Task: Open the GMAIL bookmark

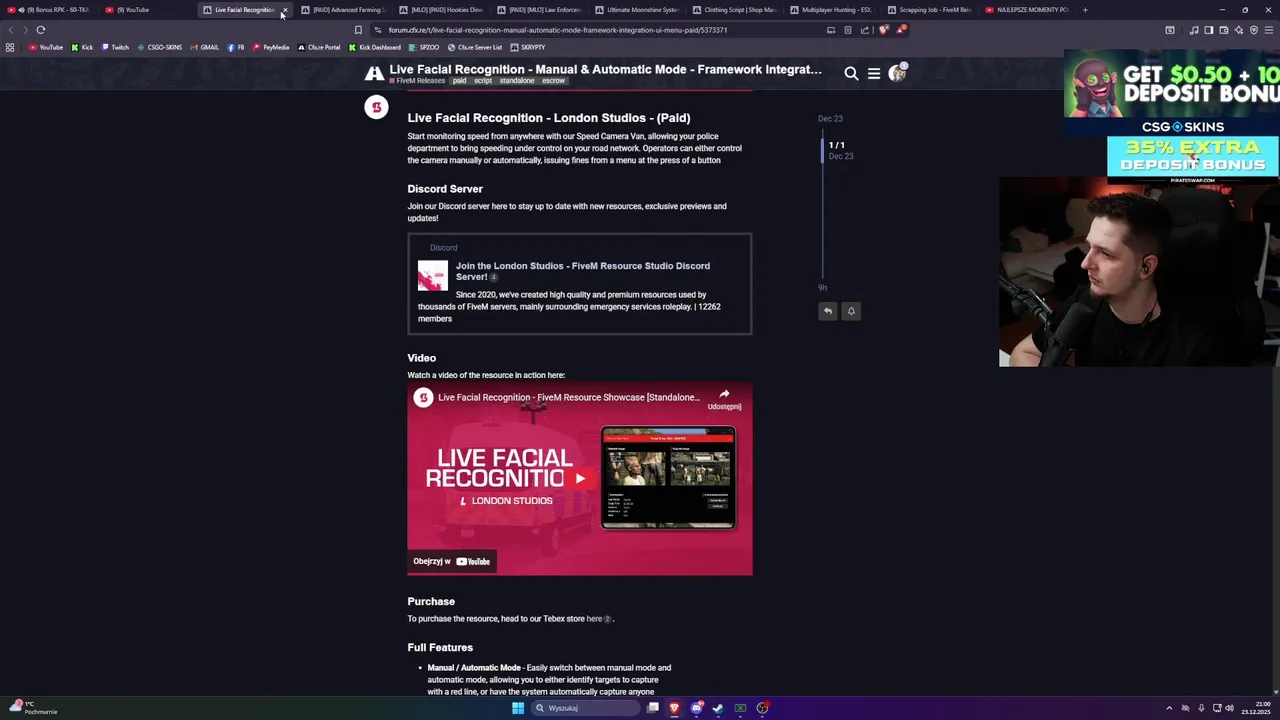Action: pyautogui.click(x=205, y=47)
